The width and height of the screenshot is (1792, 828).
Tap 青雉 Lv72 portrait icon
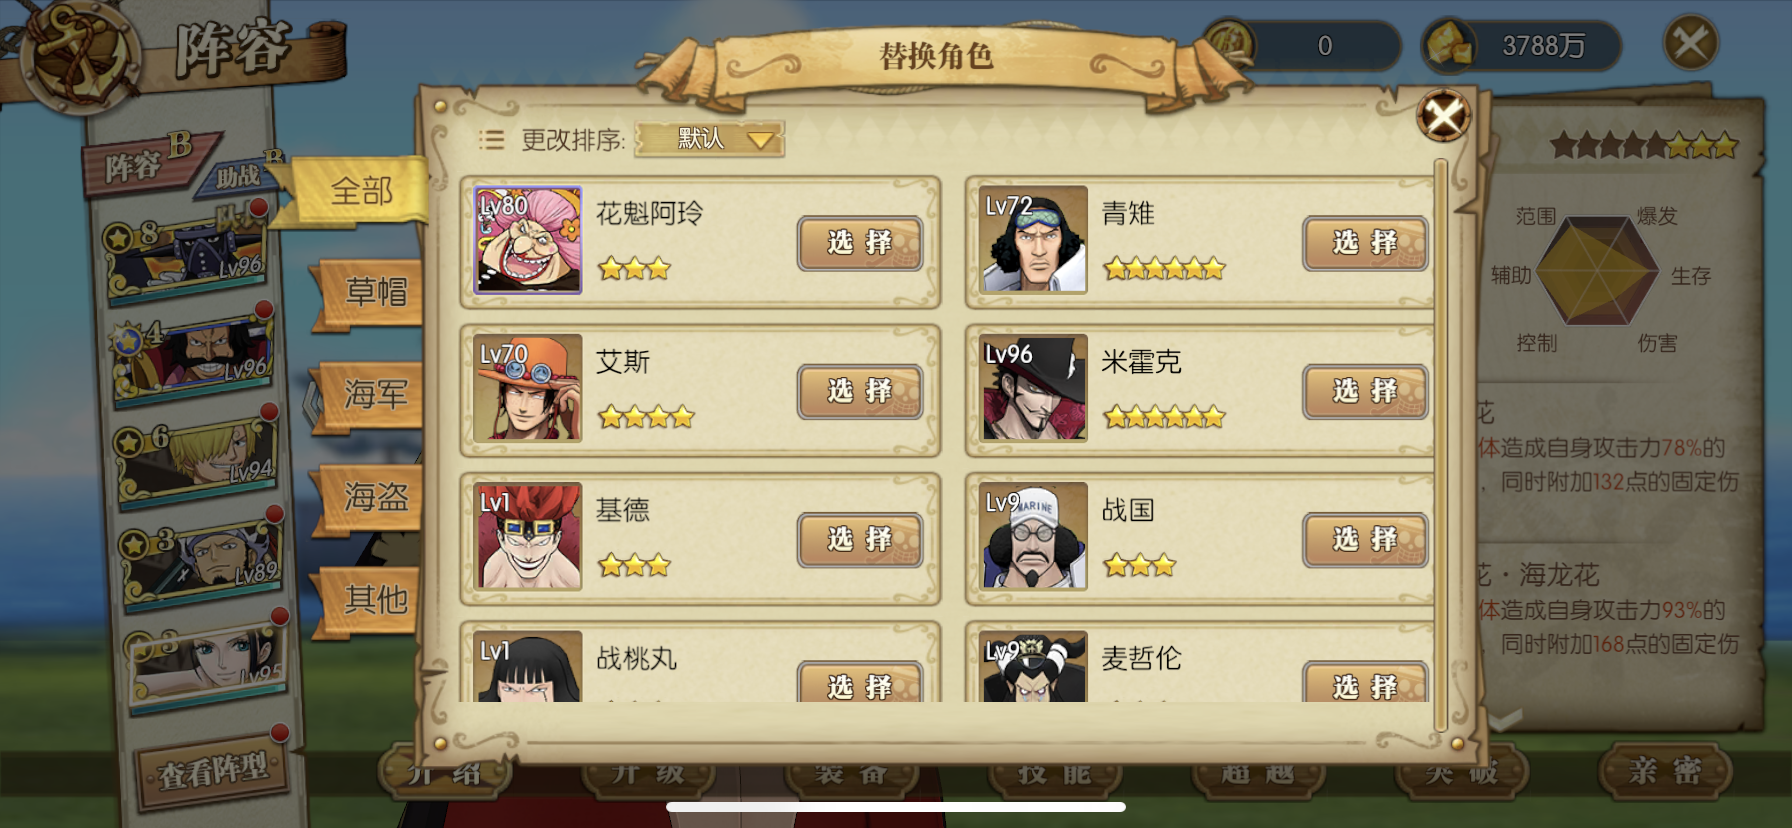[1033, 240]
